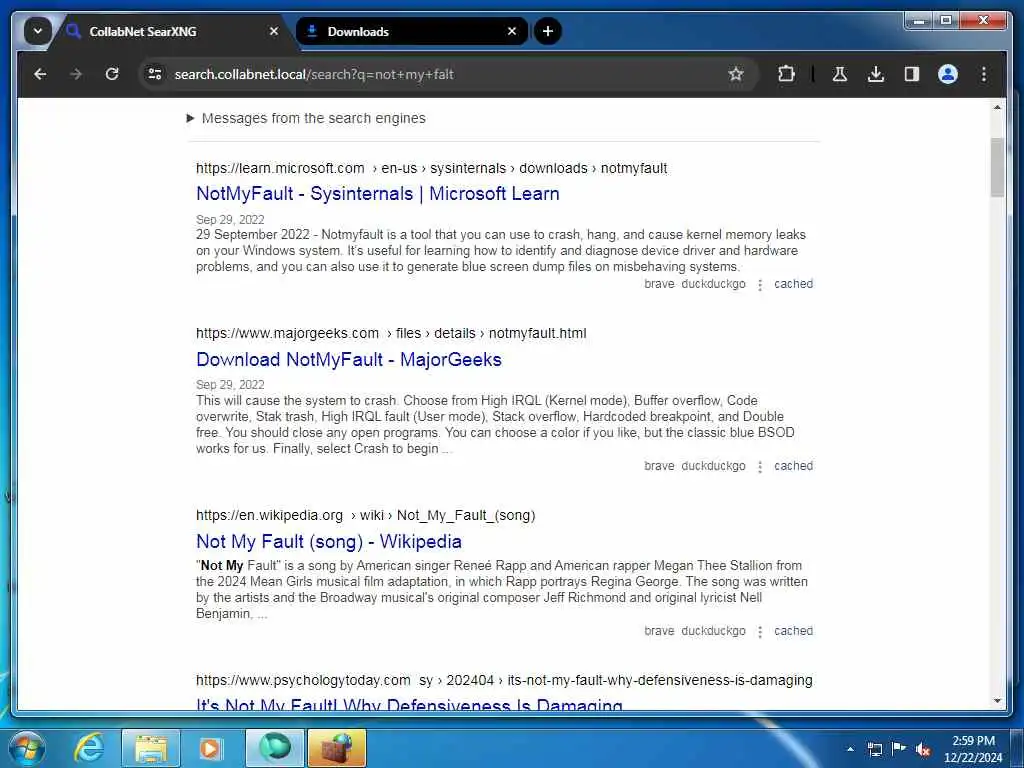Screen dimensions: 1024x768
Task: Open Chrome's three-dot menu
Action: [x=984, y=74]
